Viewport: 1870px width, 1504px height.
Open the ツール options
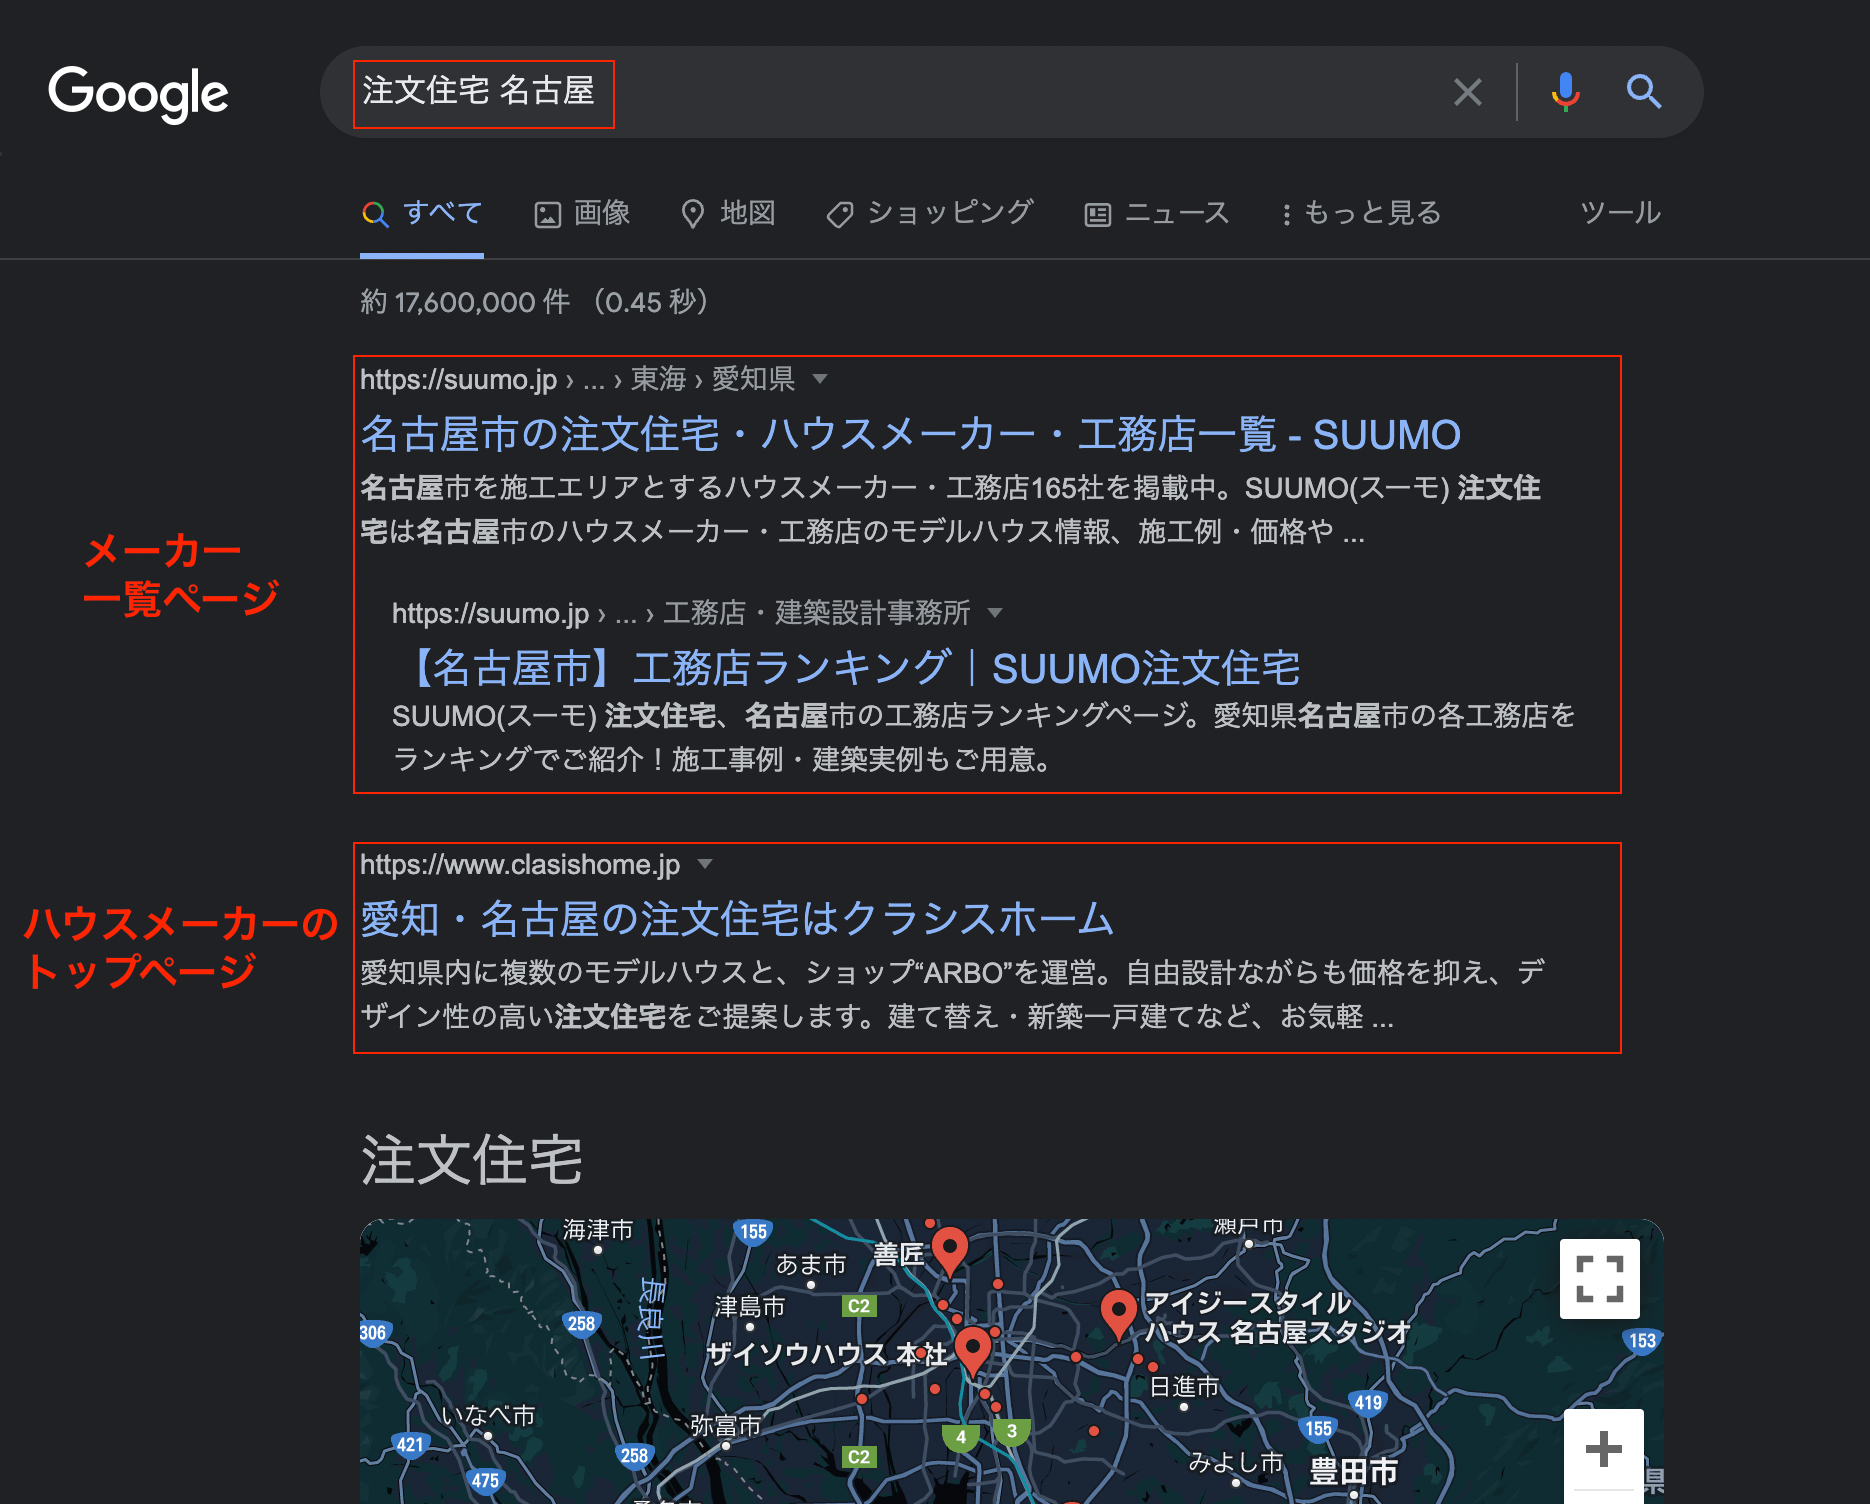pyautogui.click(x=1620, y=212)
